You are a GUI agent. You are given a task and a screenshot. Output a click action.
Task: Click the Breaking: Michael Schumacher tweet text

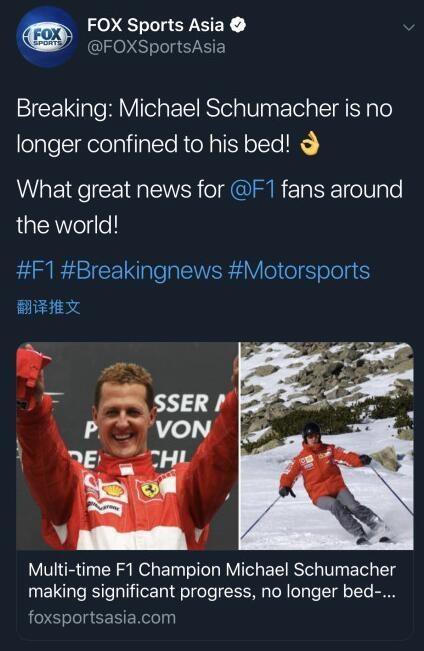click(x=204, y=126)
